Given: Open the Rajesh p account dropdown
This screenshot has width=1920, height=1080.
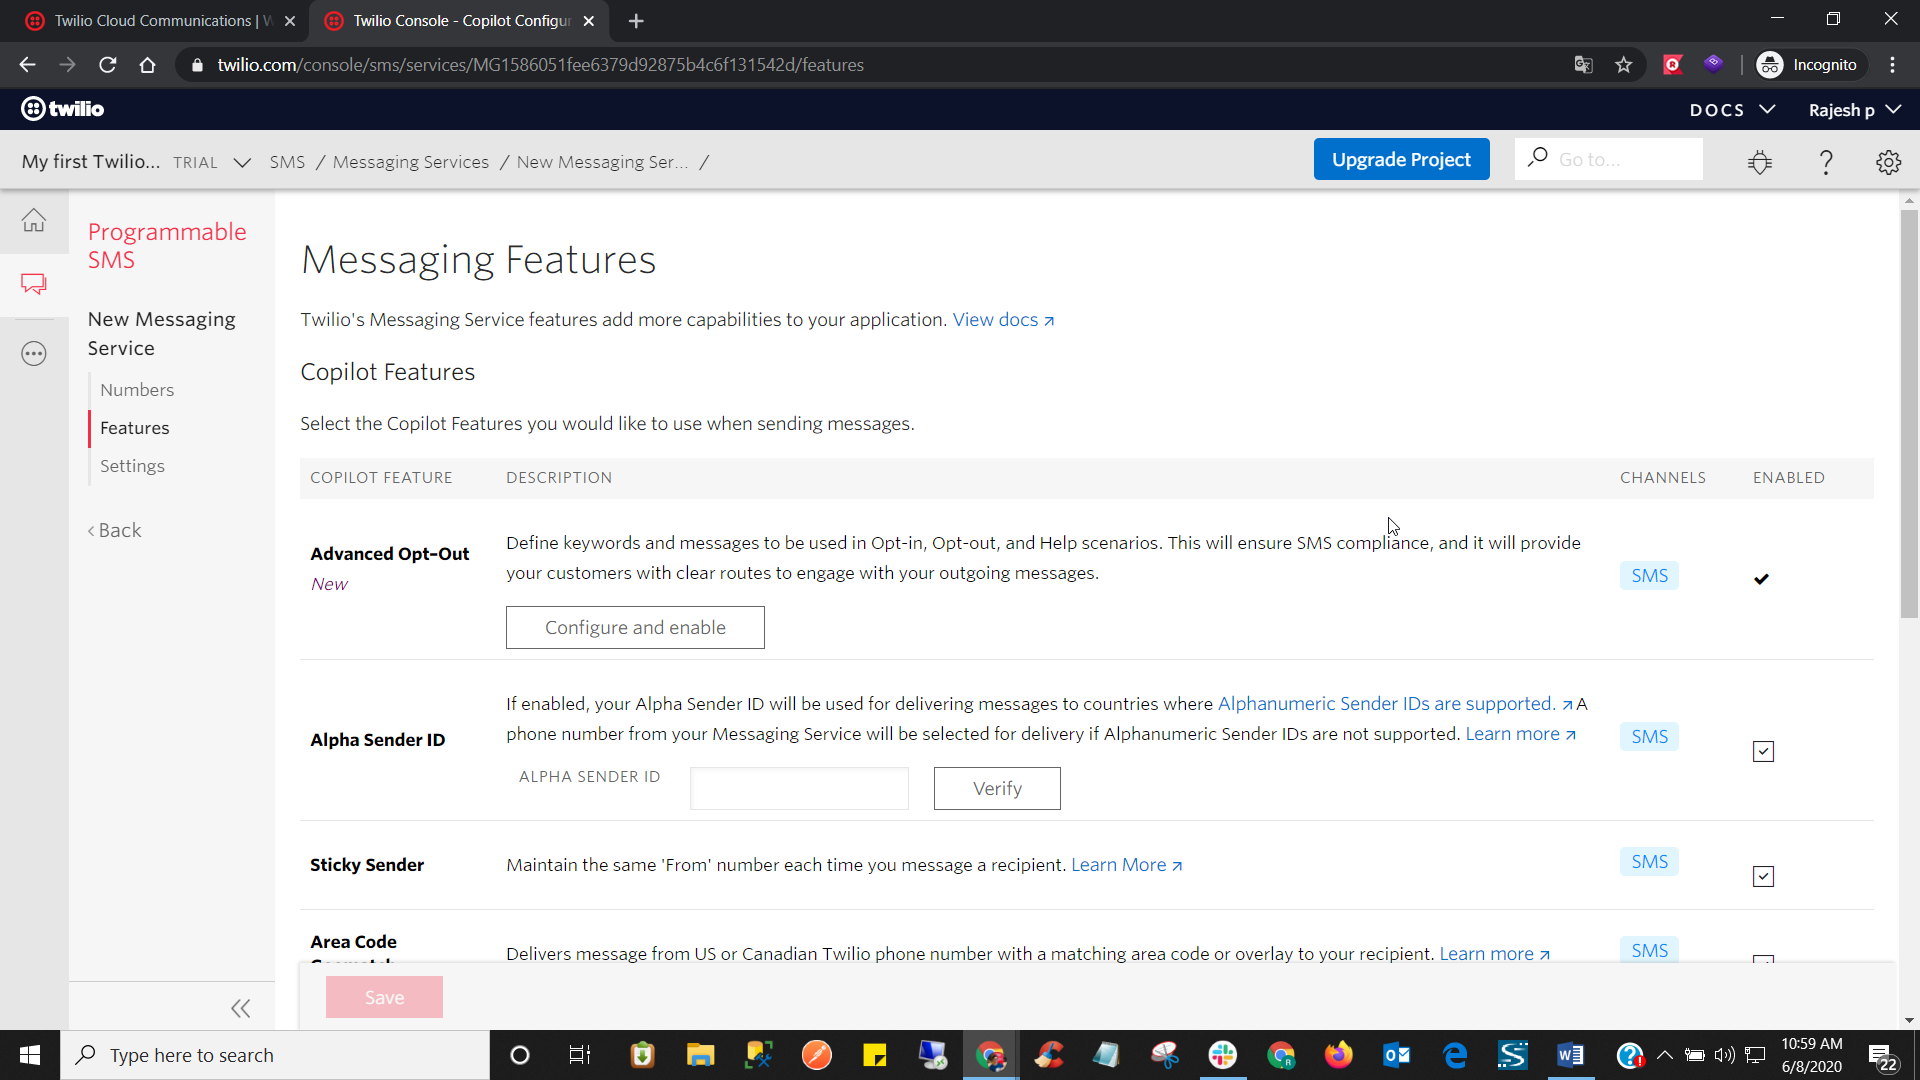Looking at the screenshot, I should tap(1853, 110).
